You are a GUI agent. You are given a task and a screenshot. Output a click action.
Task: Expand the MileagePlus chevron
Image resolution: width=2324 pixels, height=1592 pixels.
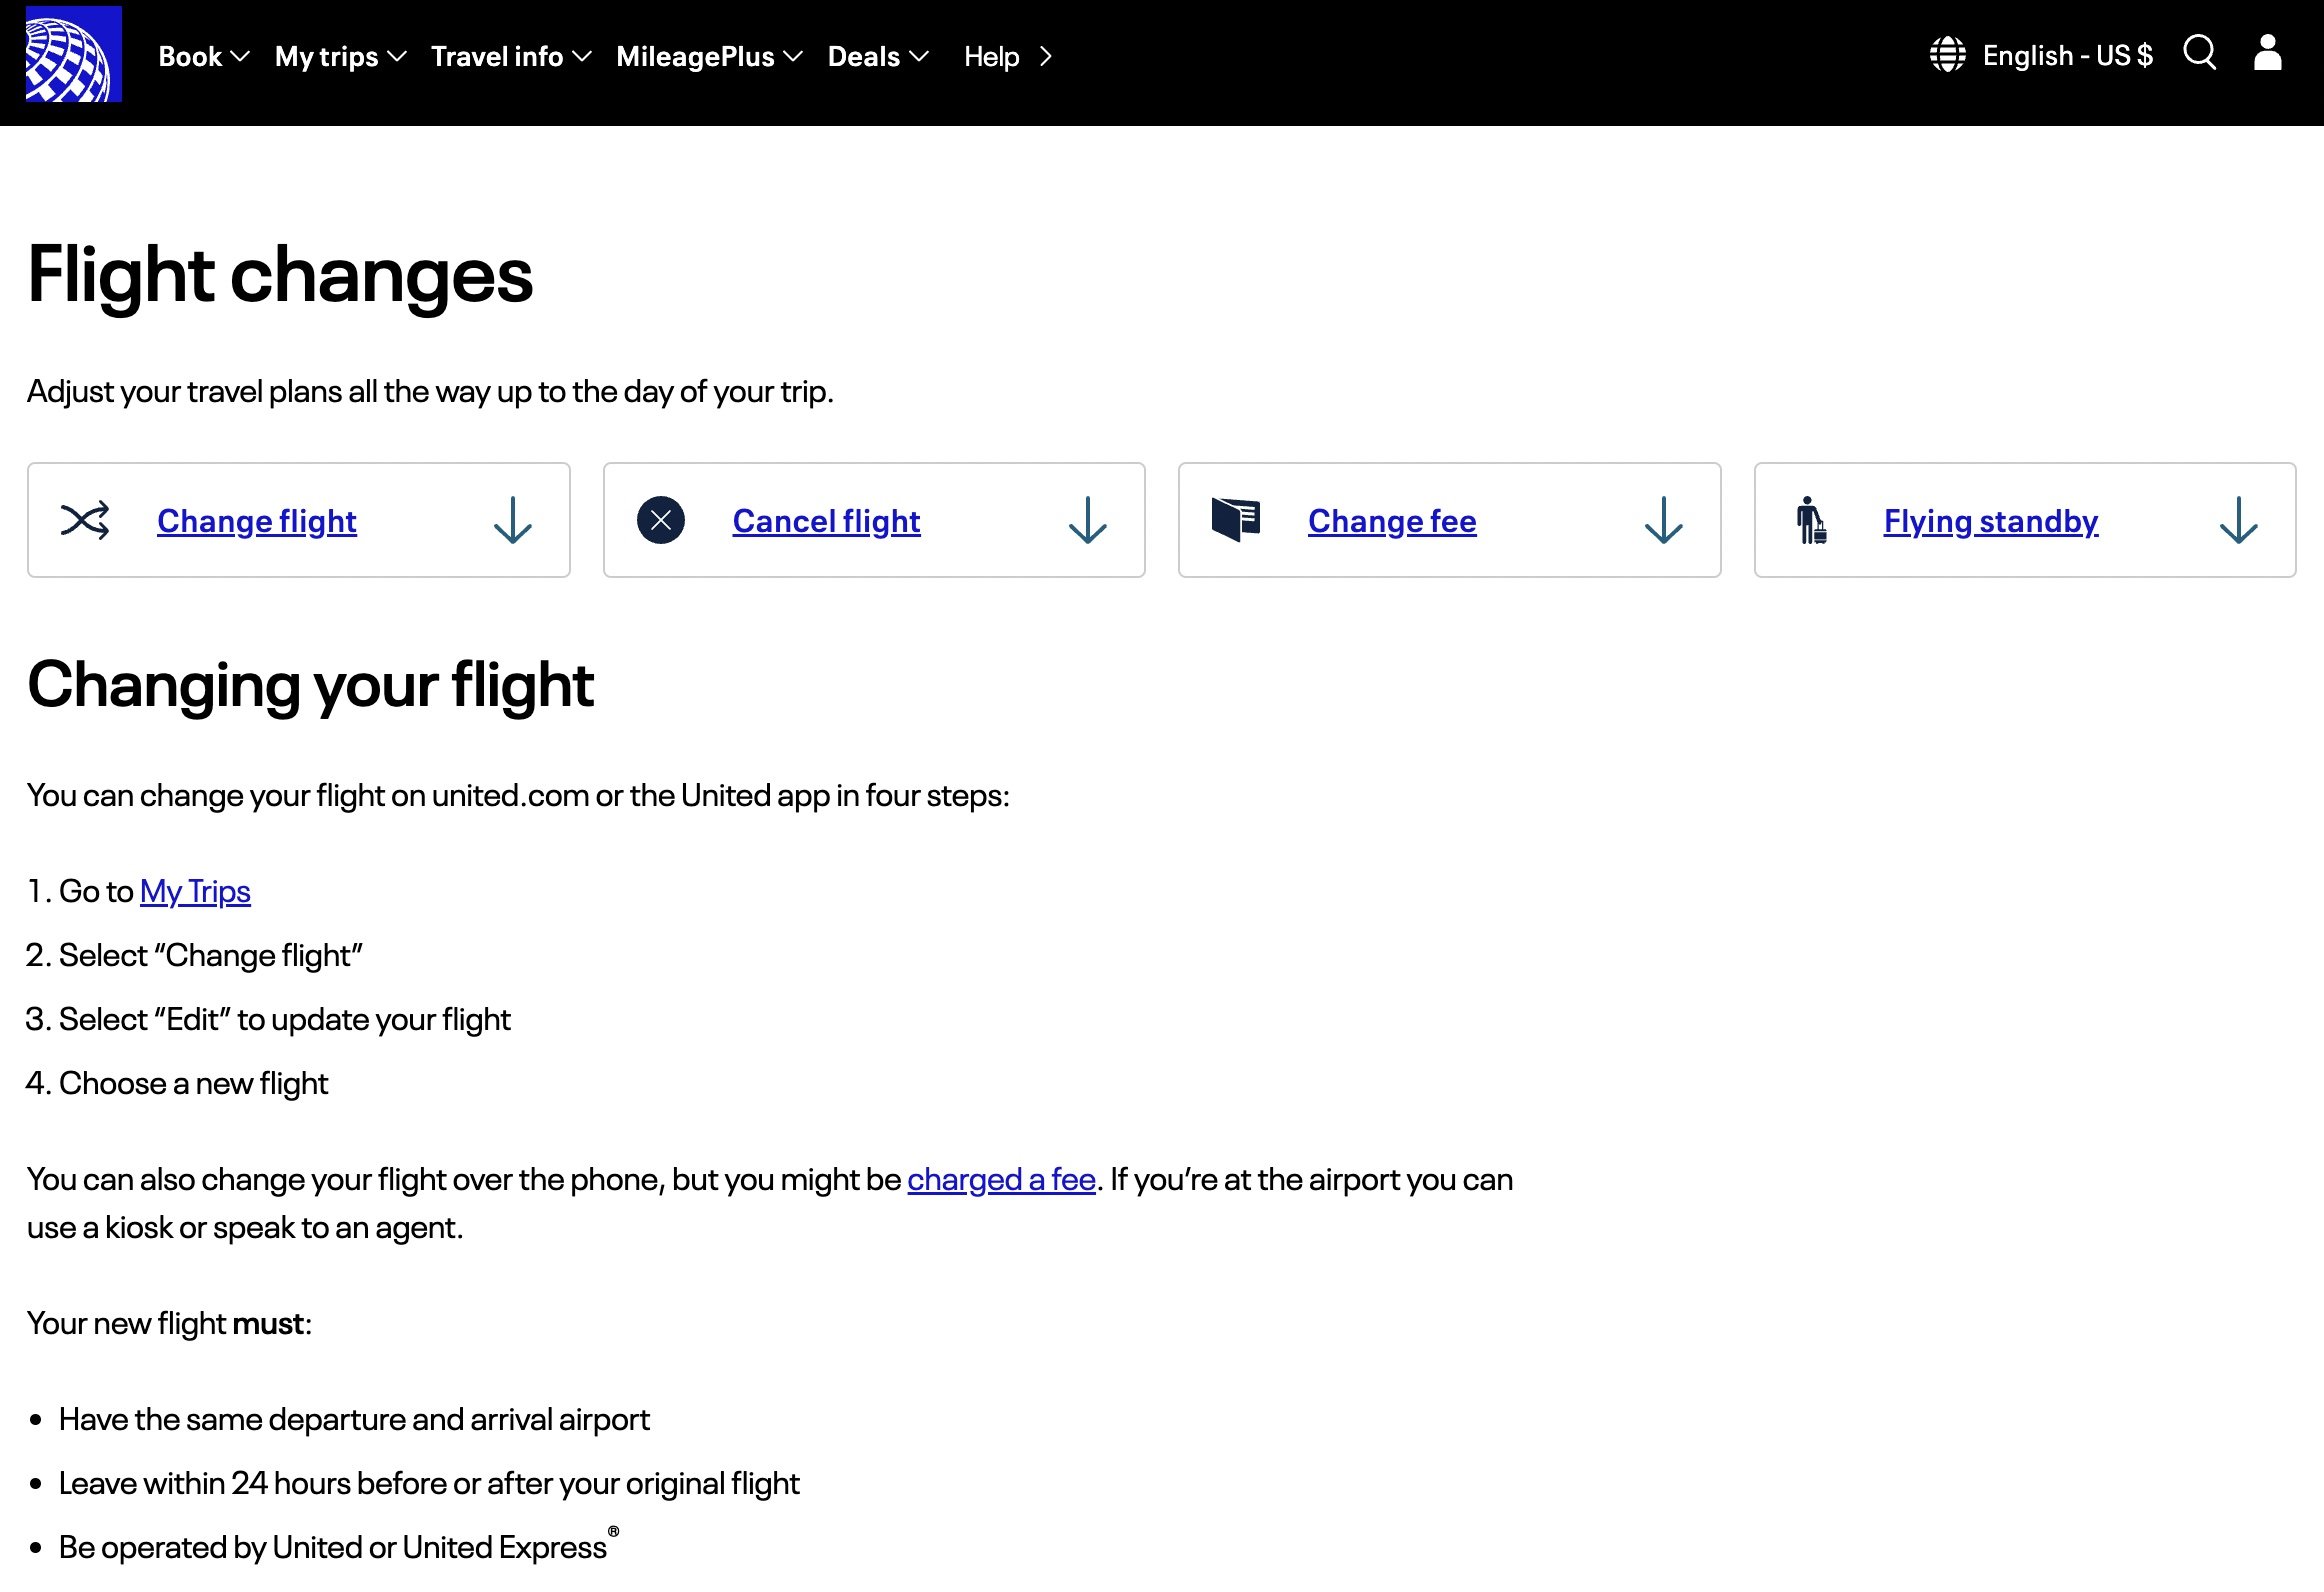(x=793, y=57)
